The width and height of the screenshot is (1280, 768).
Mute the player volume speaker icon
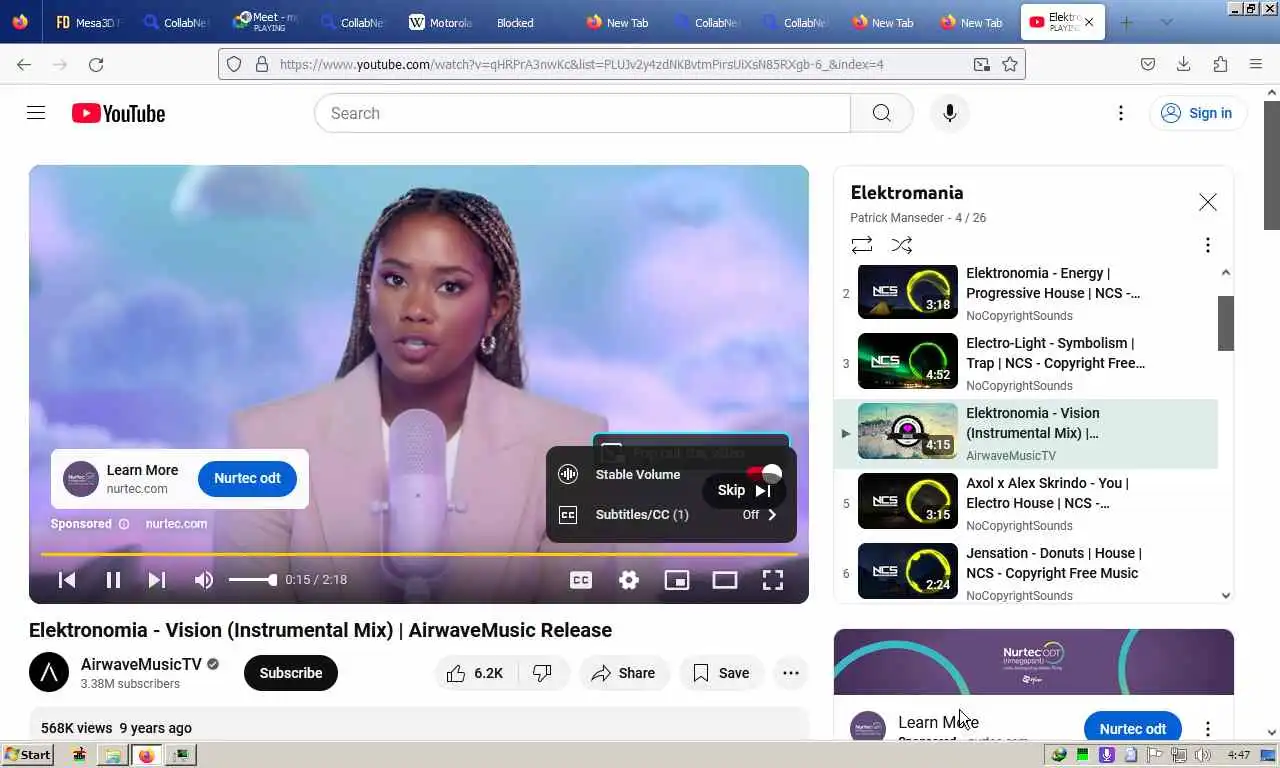tap(204, 580)
